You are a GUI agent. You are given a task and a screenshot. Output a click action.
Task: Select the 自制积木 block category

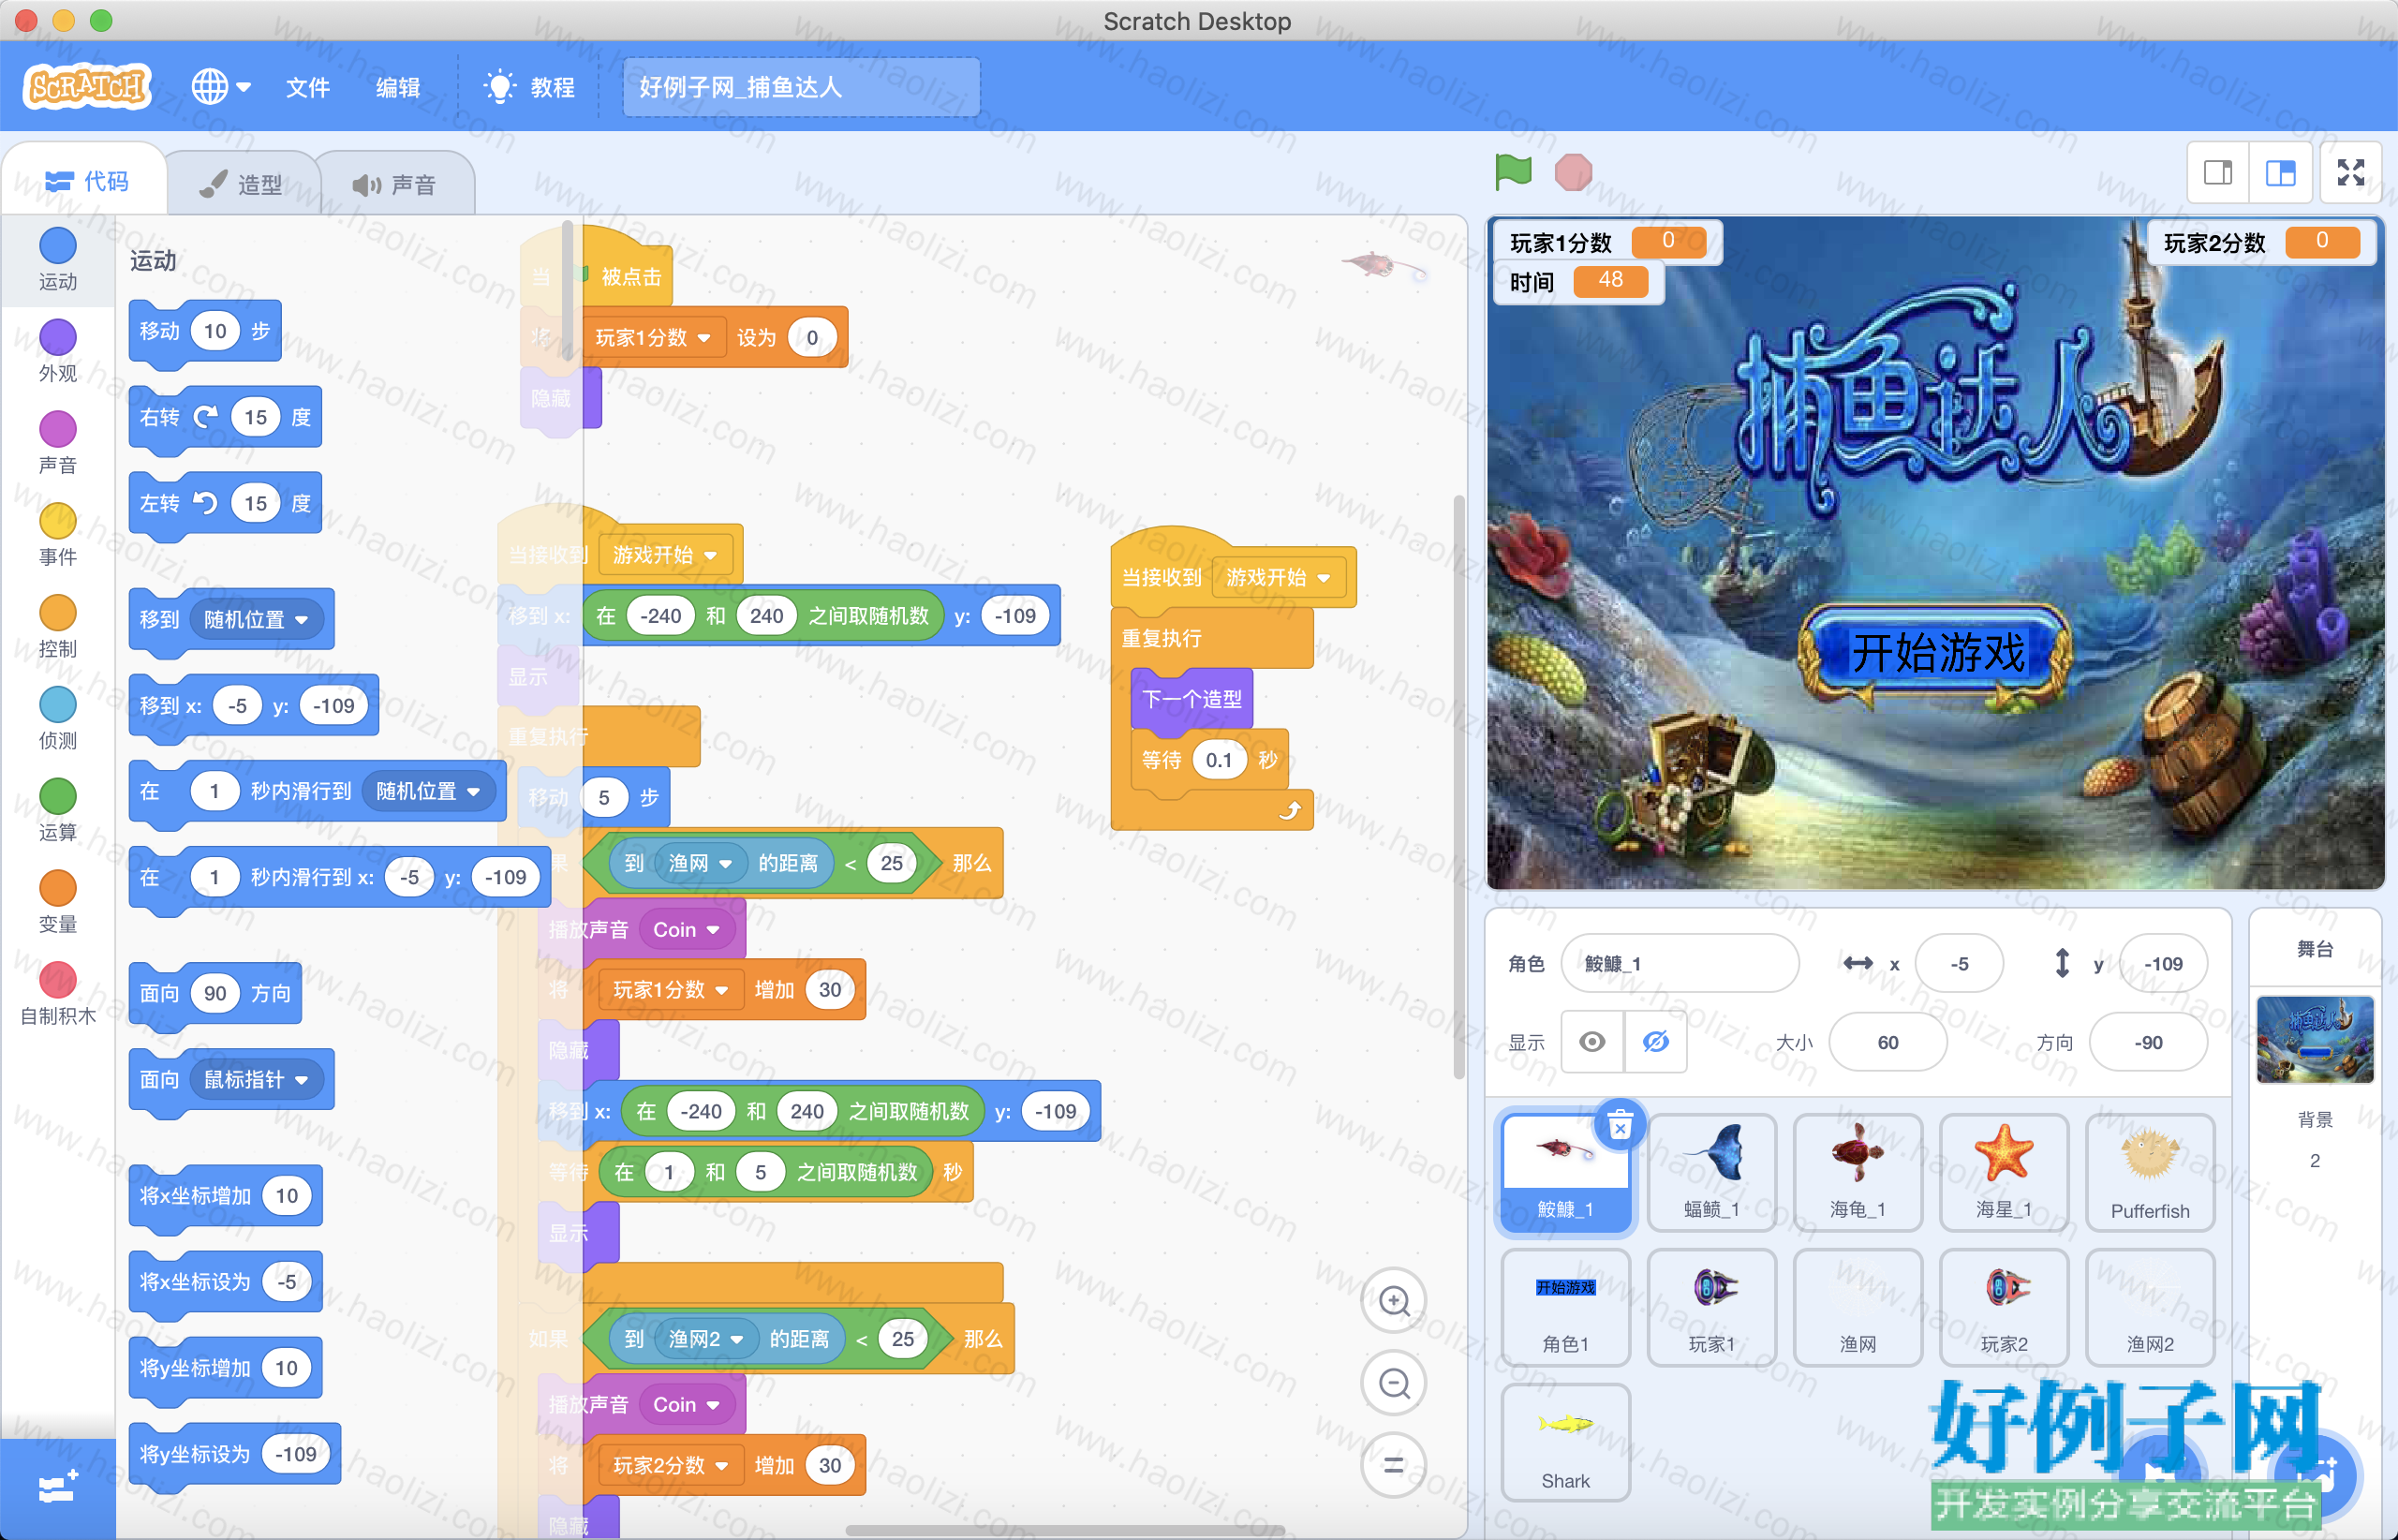click(x=58, y=995)
